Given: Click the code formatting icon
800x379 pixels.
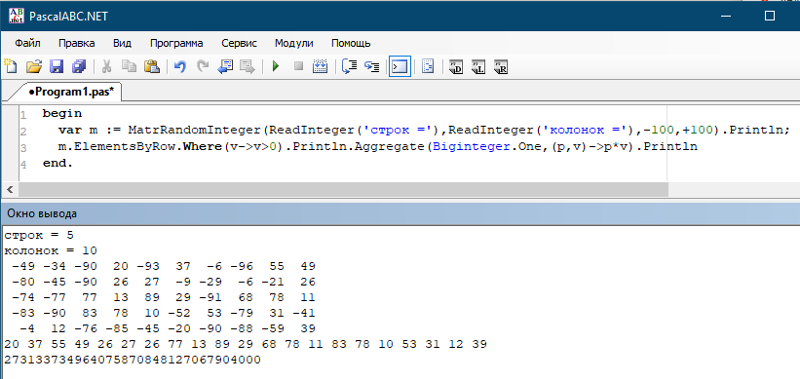Looking at the screenshot, I should coord(428,66).
